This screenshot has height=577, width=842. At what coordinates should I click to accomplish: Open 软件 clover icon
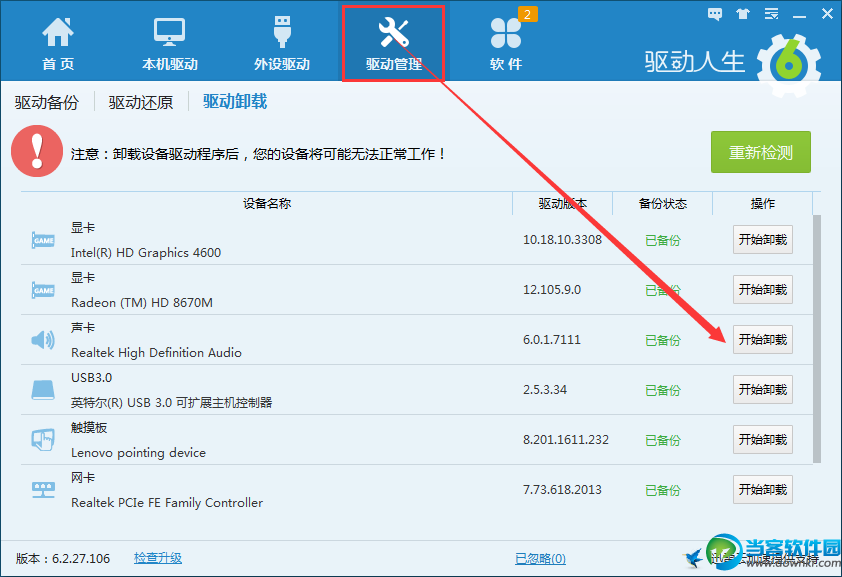[x=505, y=33]
